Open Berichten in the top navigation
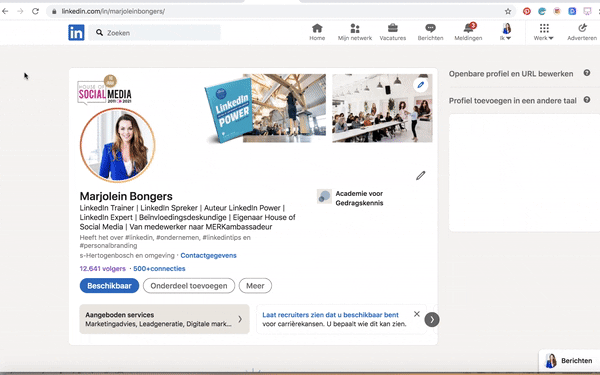 pyautogui.click(x=430, y=32)
